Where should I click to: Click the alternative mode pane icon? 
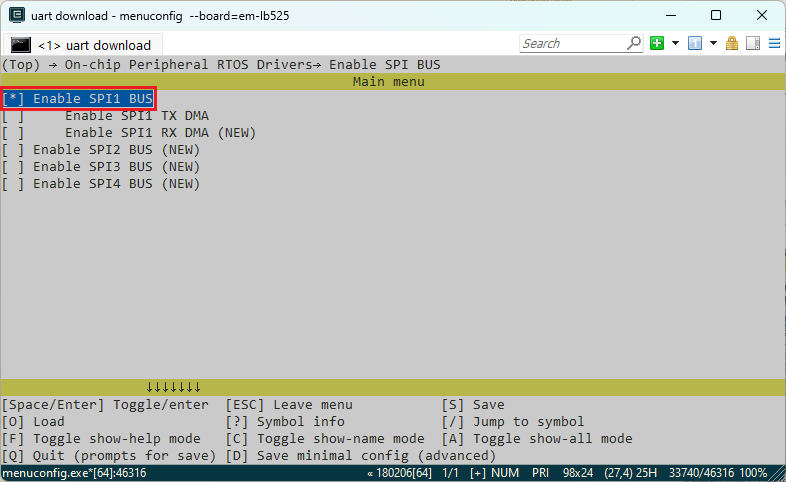752,44
